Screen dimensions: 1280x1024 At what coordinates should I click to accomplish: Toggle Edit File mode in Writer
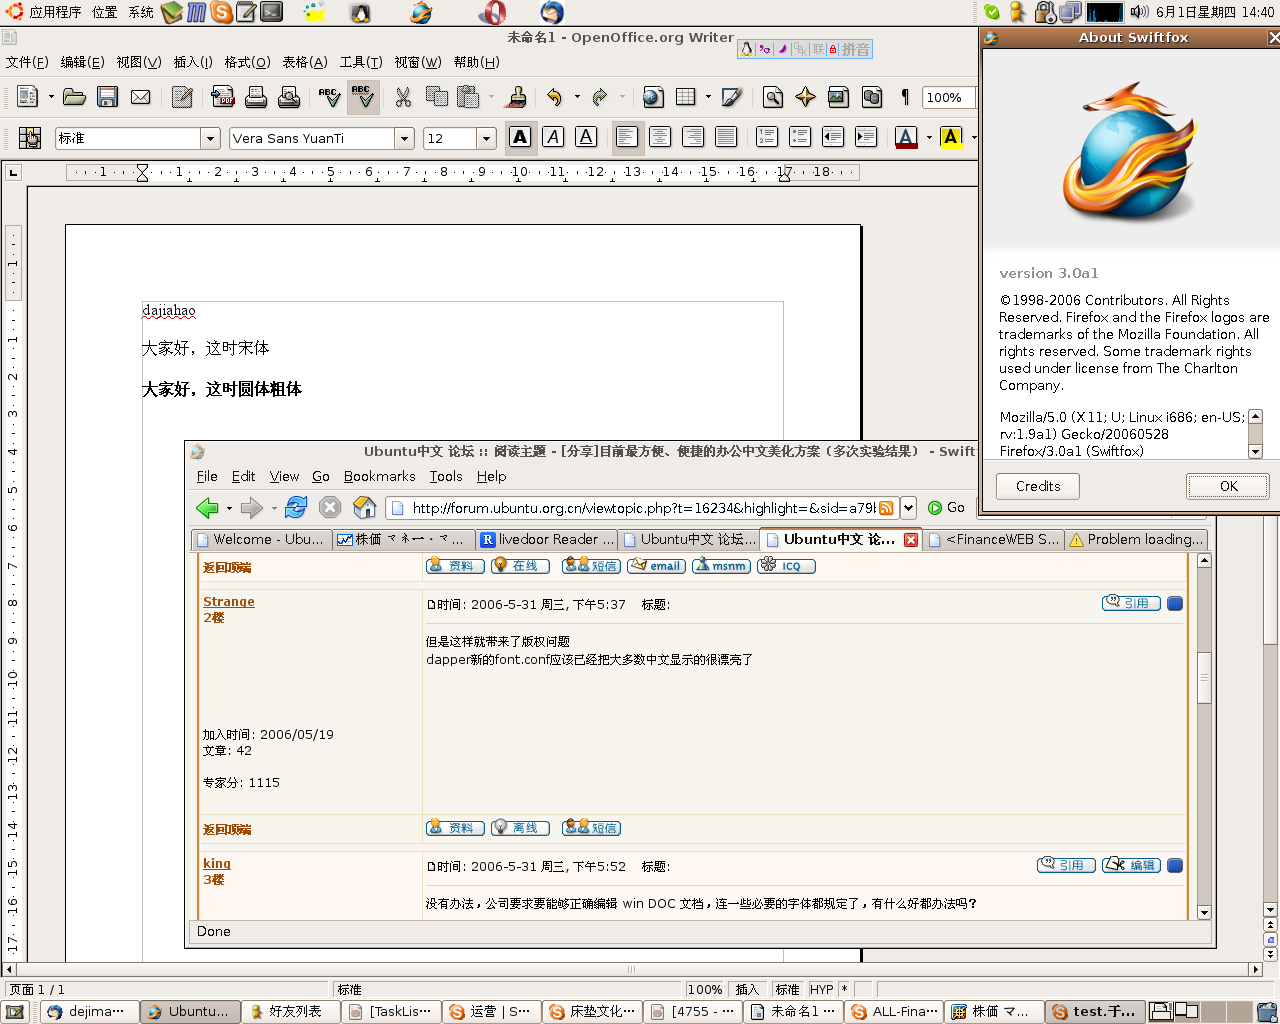181,97
